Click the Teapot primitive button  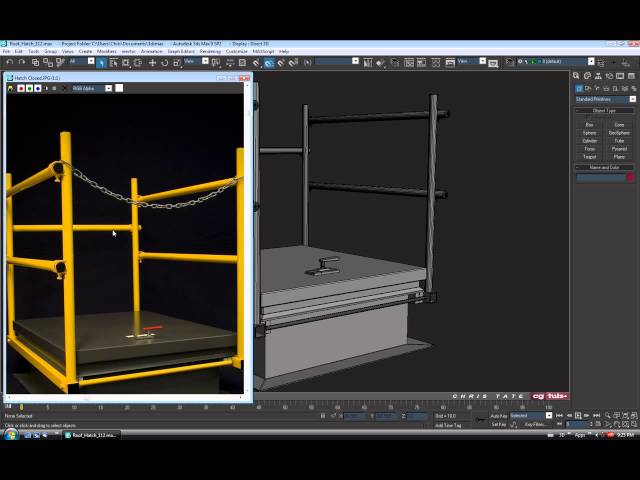[x=590, y=156]
